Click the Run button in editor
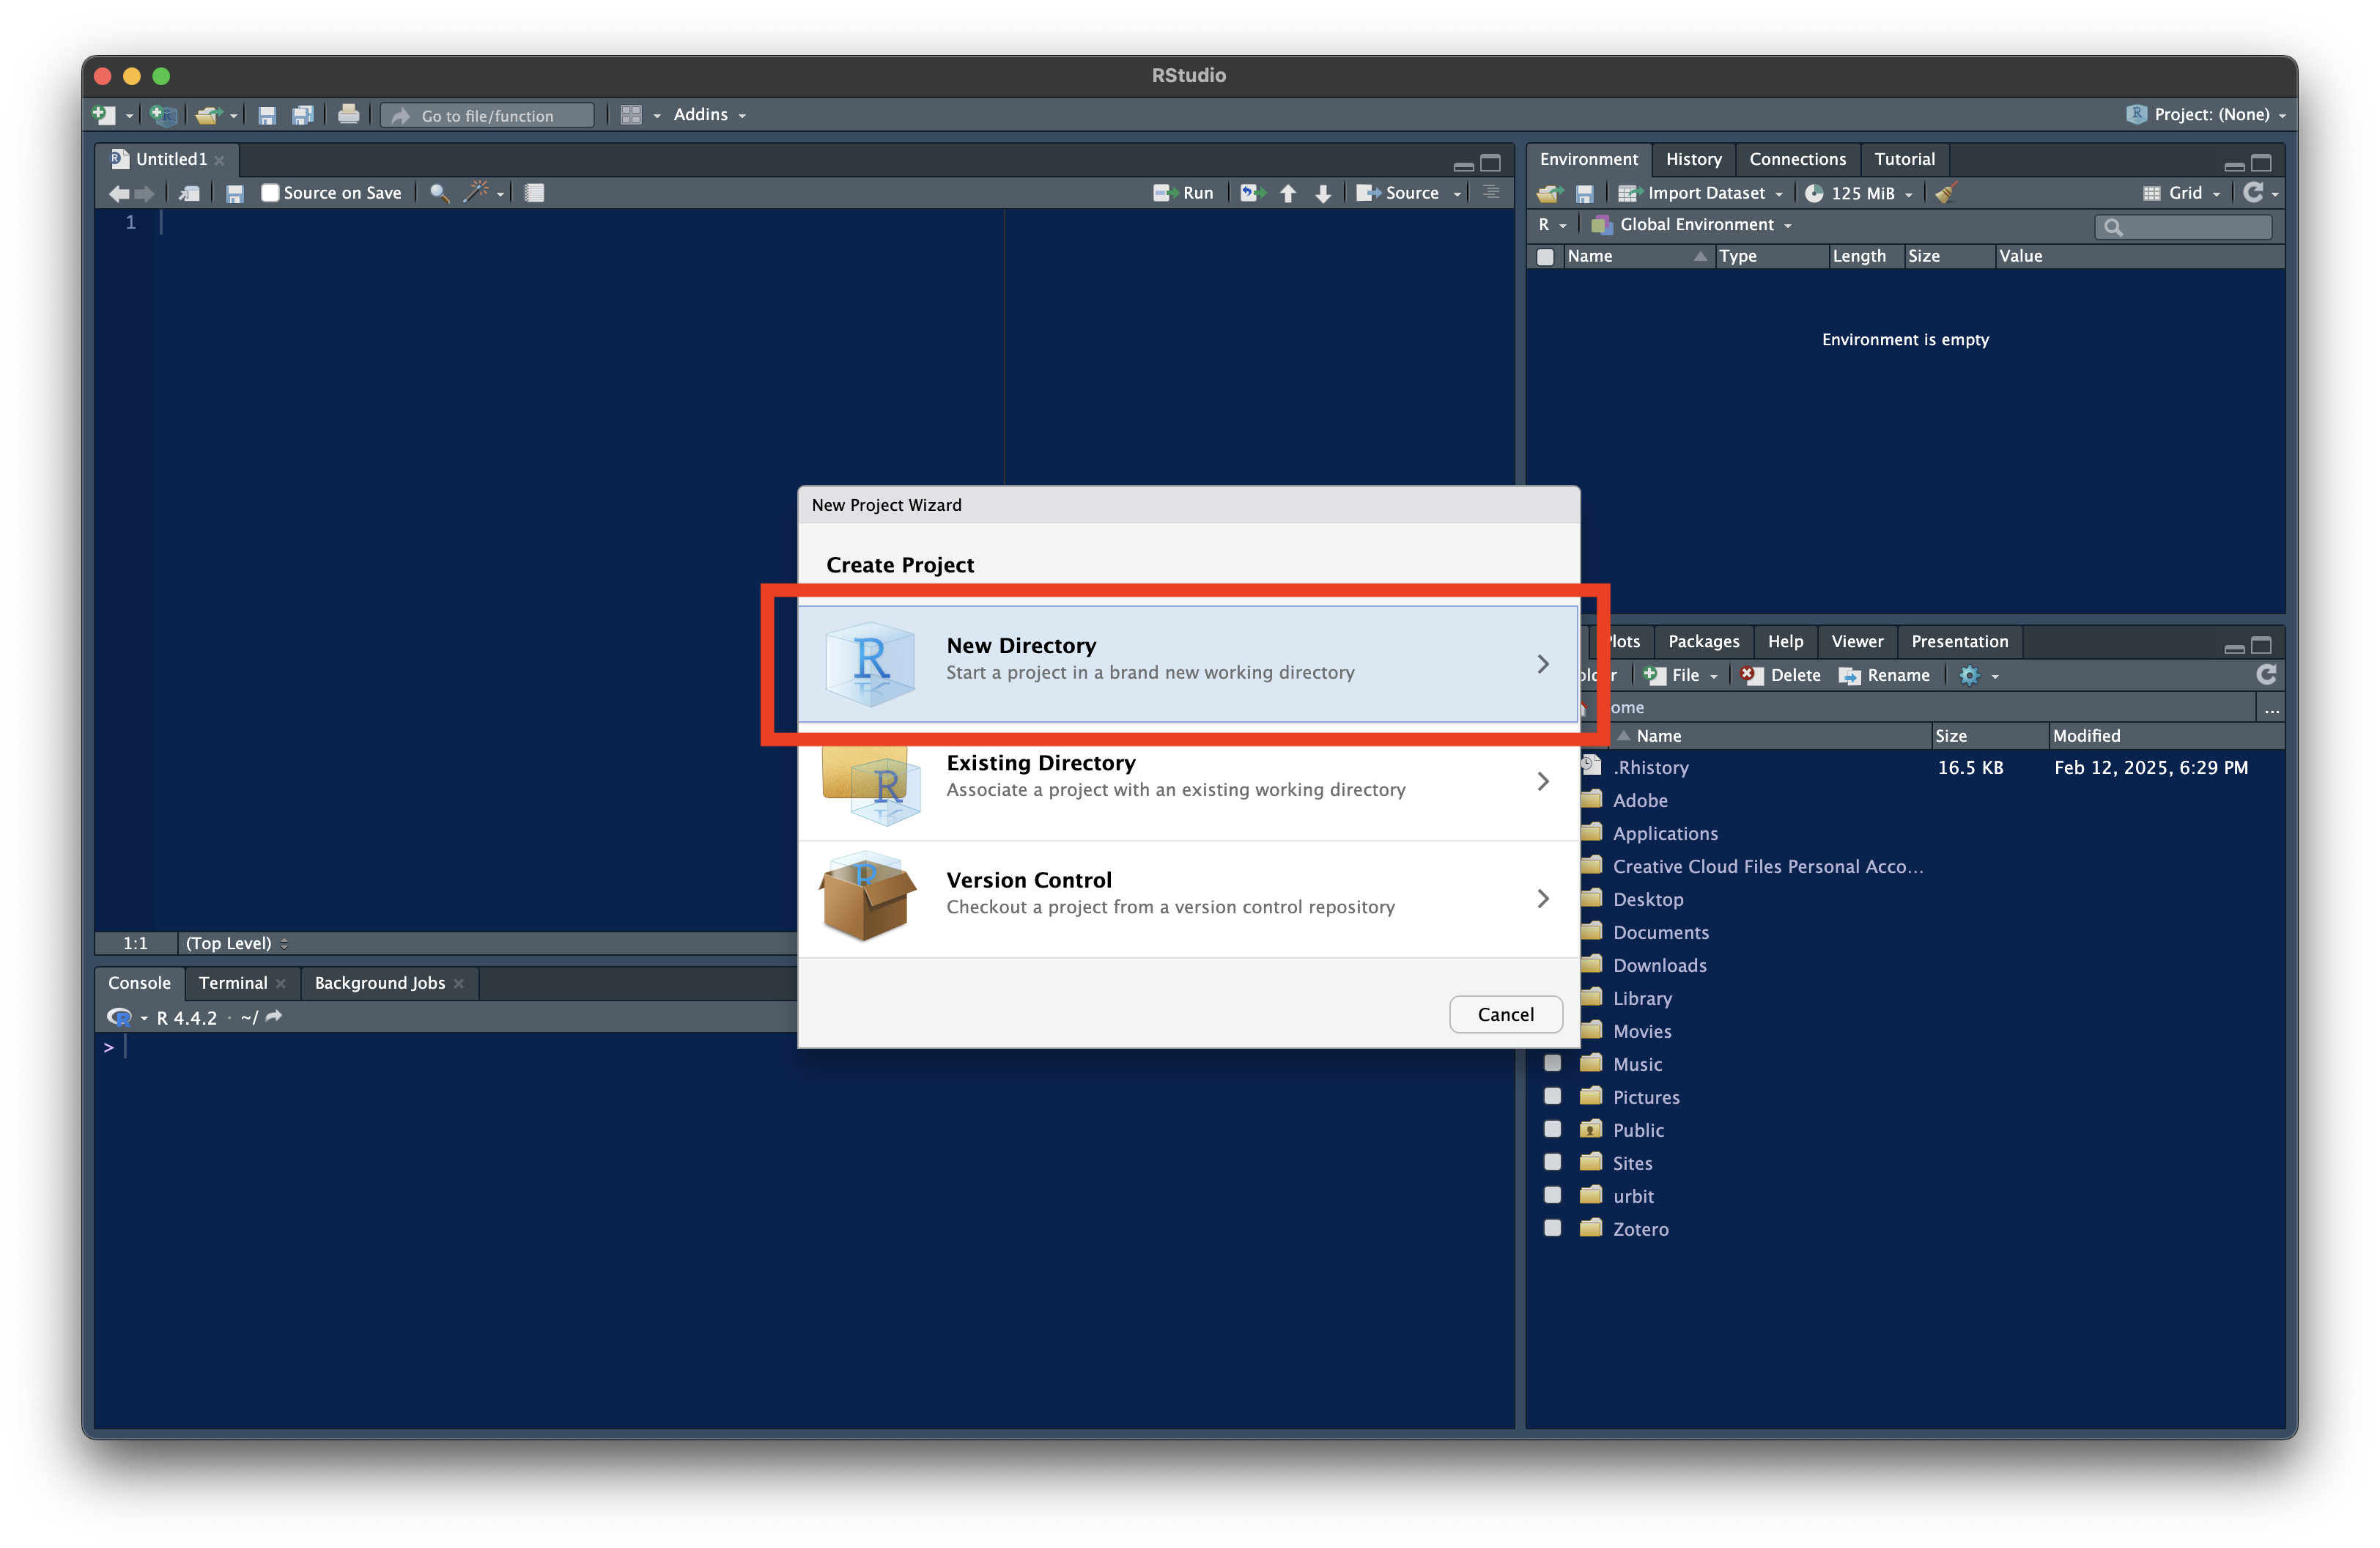This screenshot has height=1548, width=2380. click(x=1184, y=193)
